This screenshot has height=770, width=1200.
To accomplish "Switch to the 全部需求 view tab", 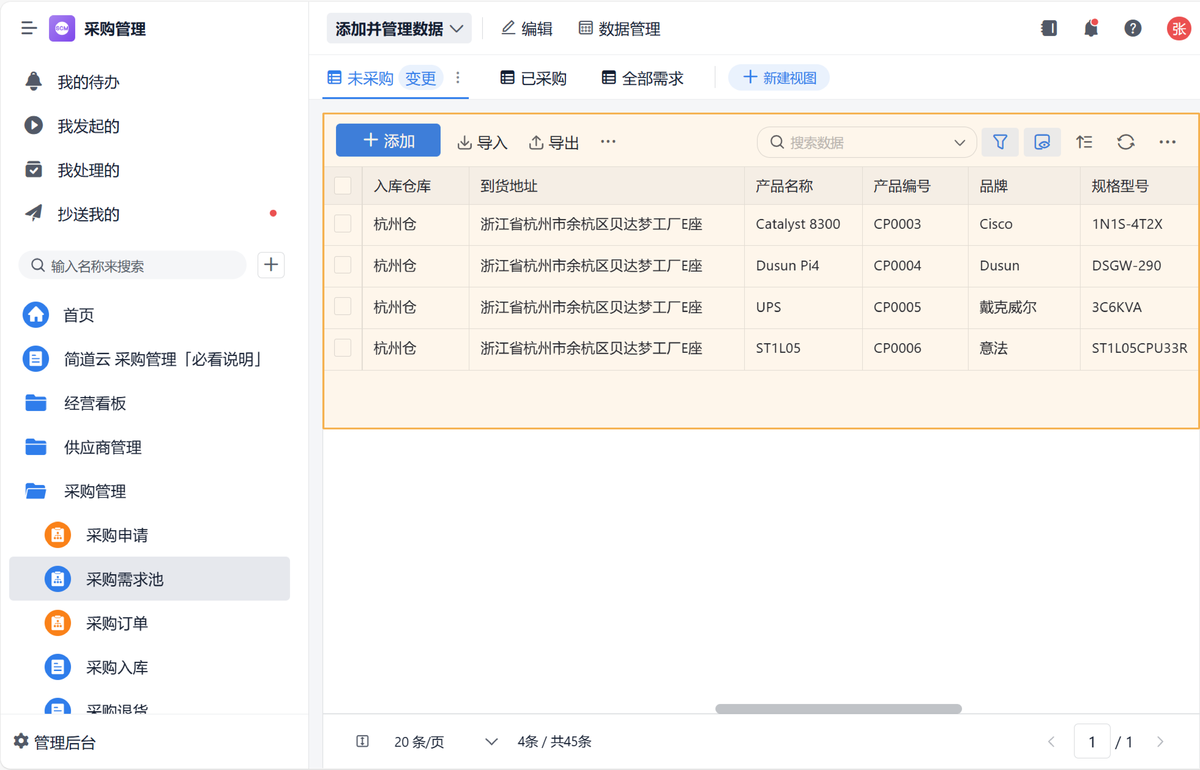I will tap(643, 78).
